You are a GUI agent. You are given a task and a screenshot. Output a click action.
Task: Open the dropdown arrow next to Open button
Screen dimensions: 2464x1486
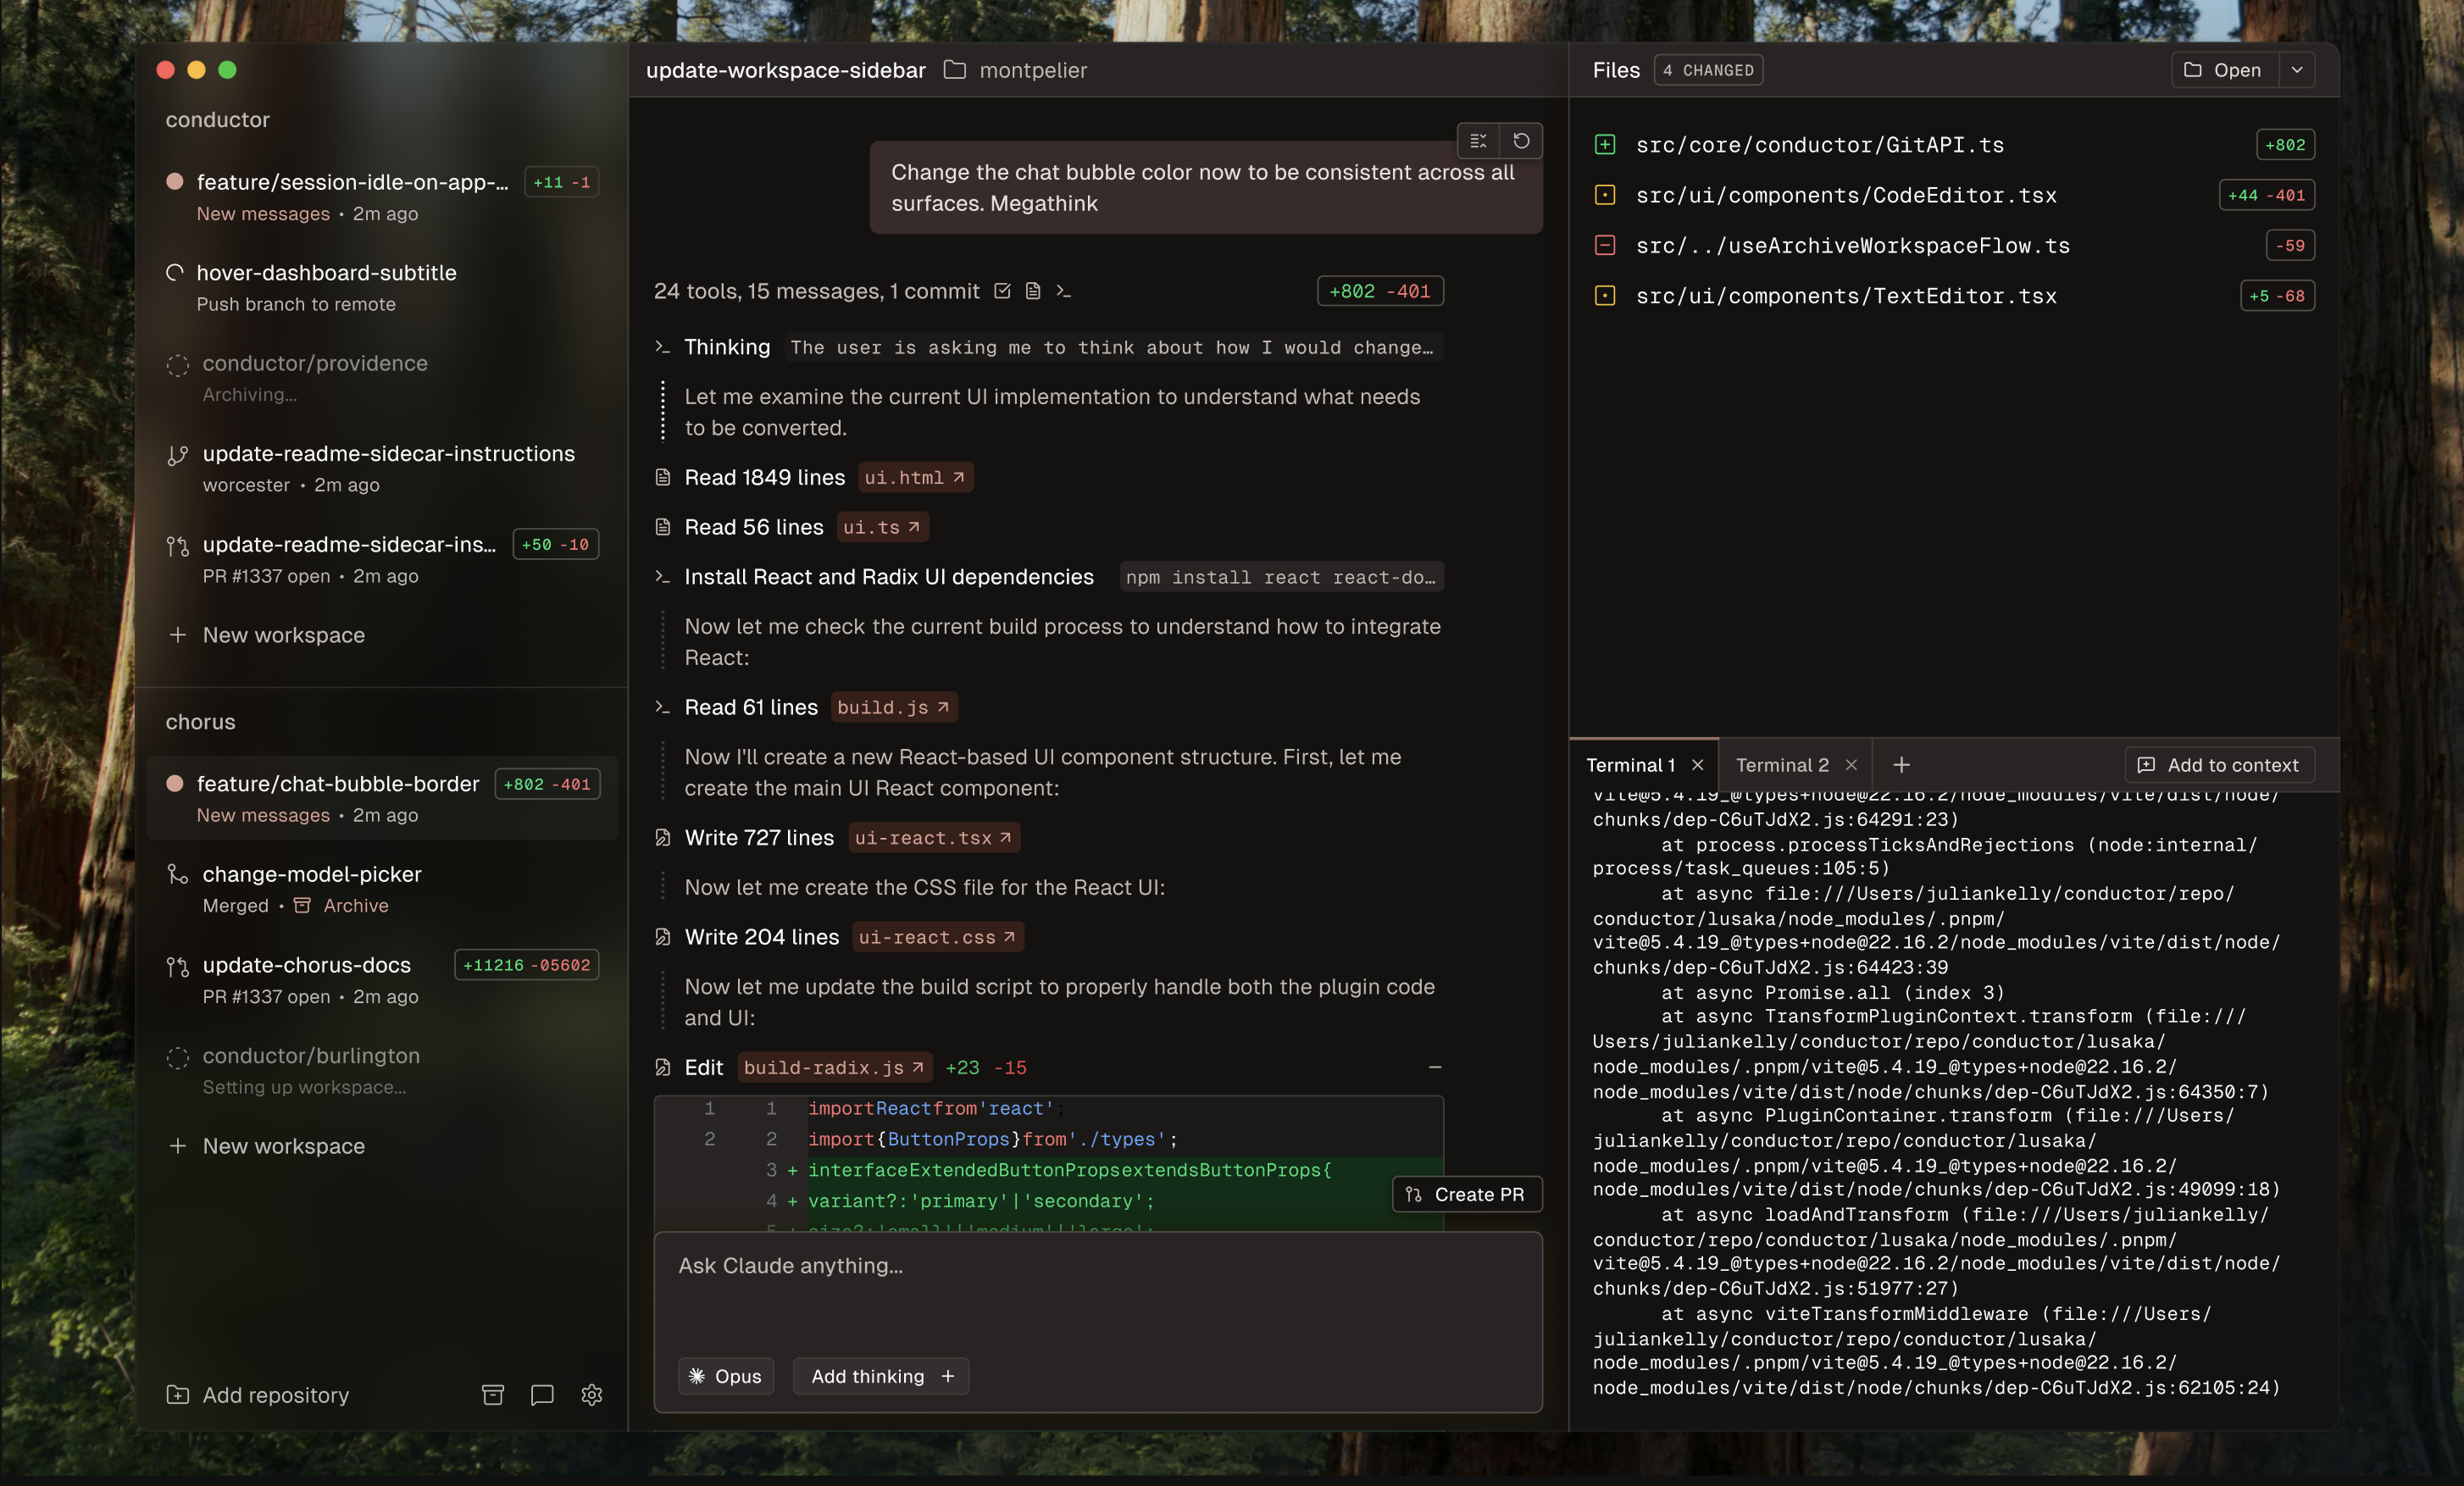click(x=2297, y=70)
